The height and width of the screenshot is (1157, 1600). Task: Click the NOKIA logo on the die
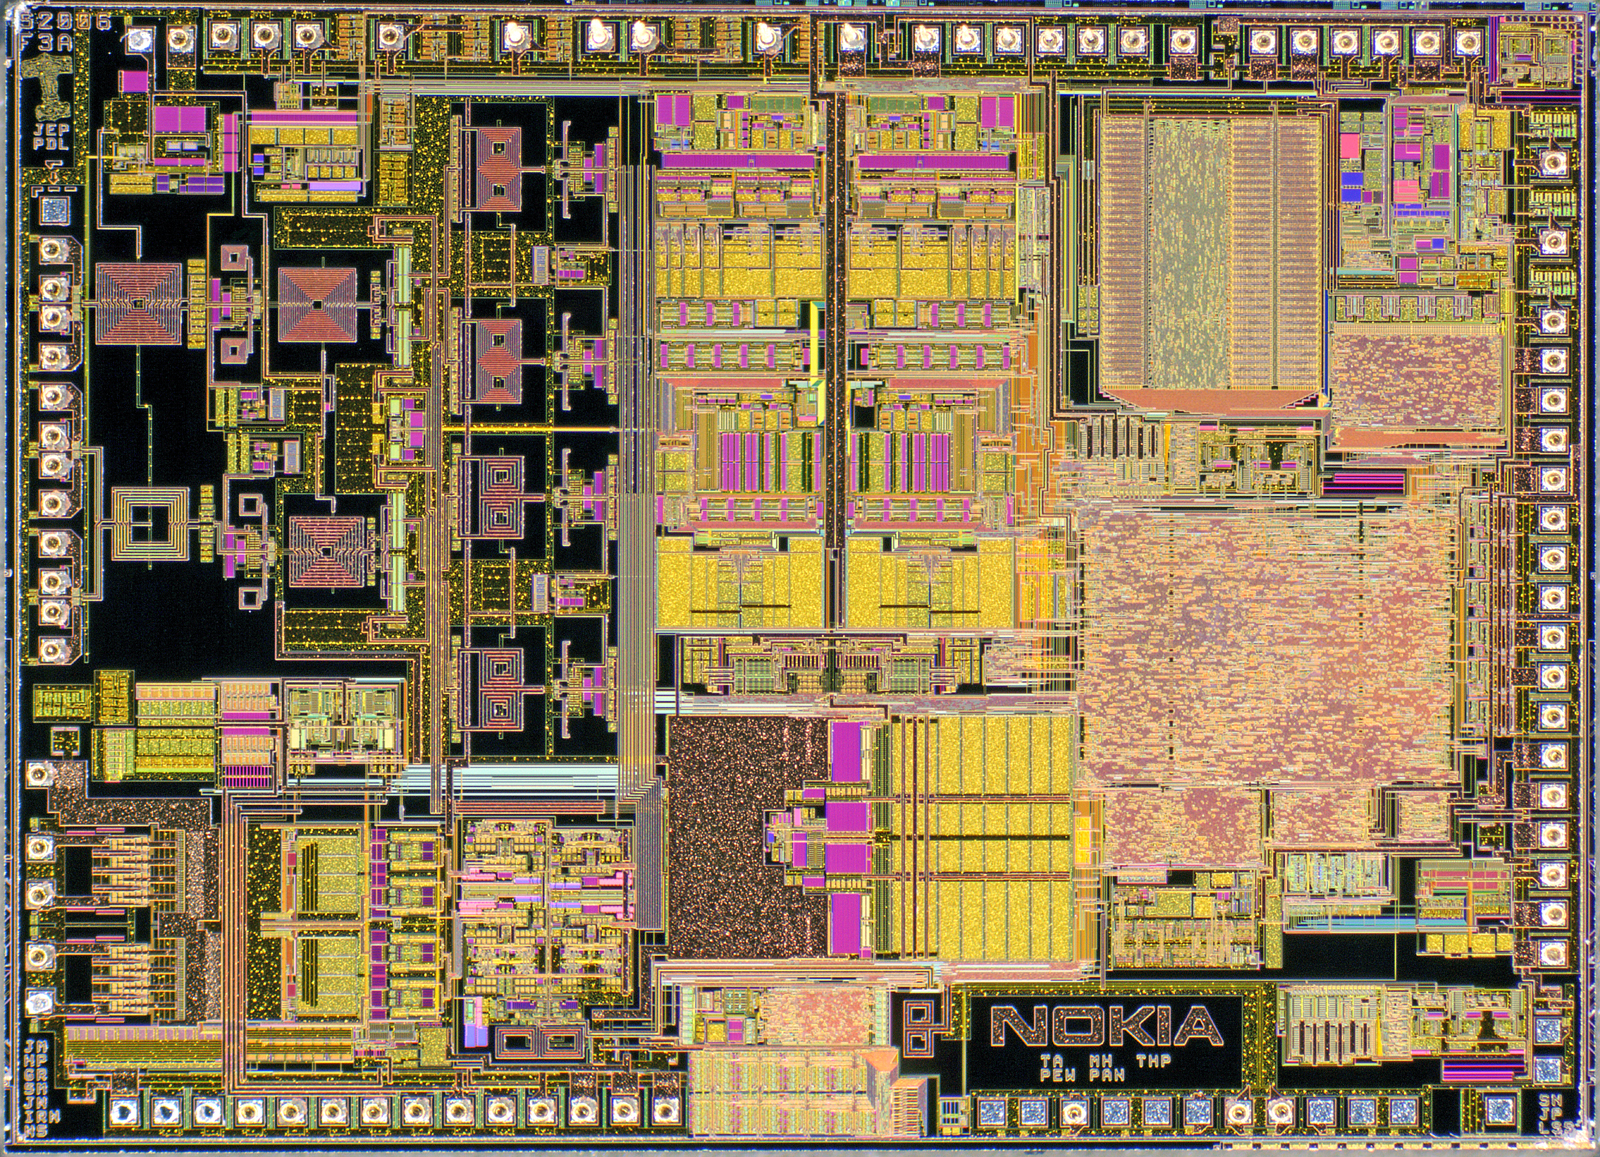[1105, 1026]
